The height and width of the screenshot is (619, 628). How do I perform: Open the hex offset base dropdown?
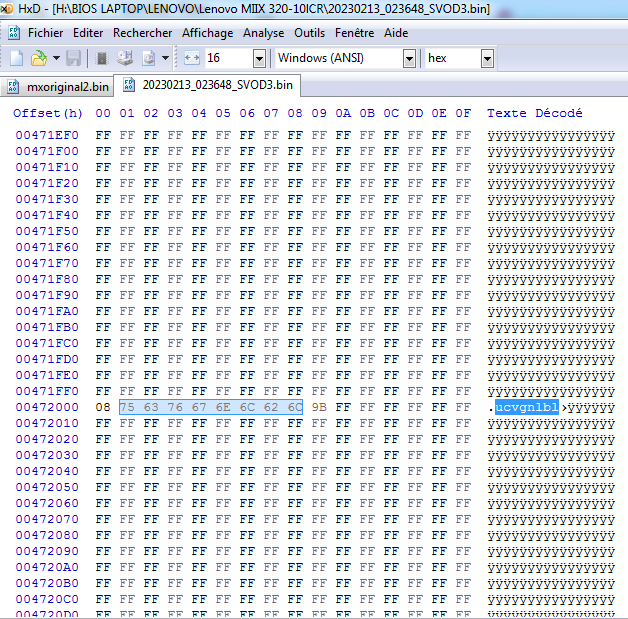pyautogui.click(x=487, y=59)
